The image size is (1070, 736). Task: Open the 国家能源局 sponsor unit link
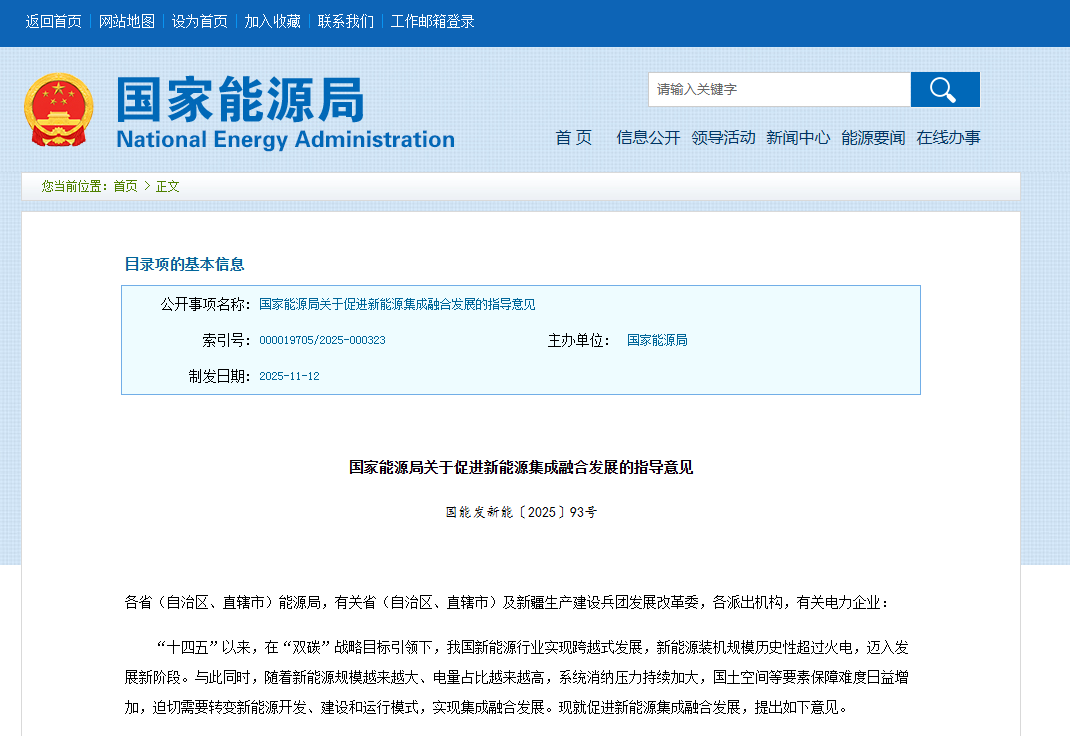(657, 340)
